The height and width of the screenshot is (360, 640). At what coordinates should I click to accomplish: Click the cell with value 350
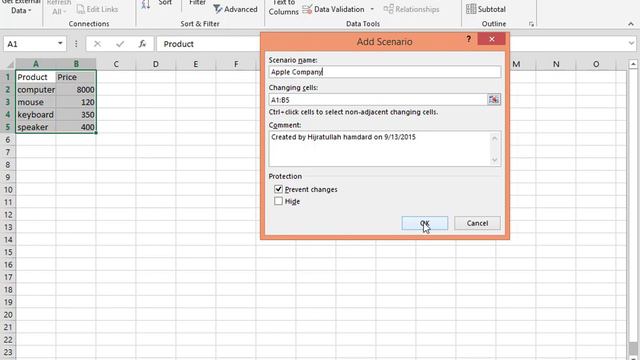click(76, 115)
